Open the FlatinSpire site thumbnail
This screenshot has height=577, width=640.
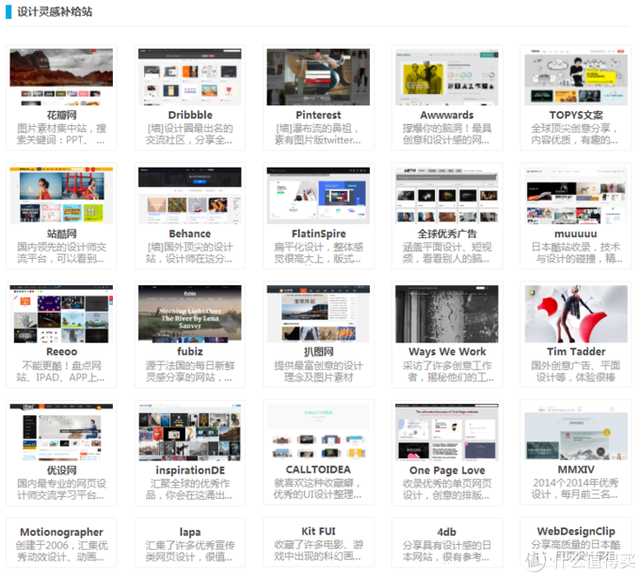tap(318, 195)
